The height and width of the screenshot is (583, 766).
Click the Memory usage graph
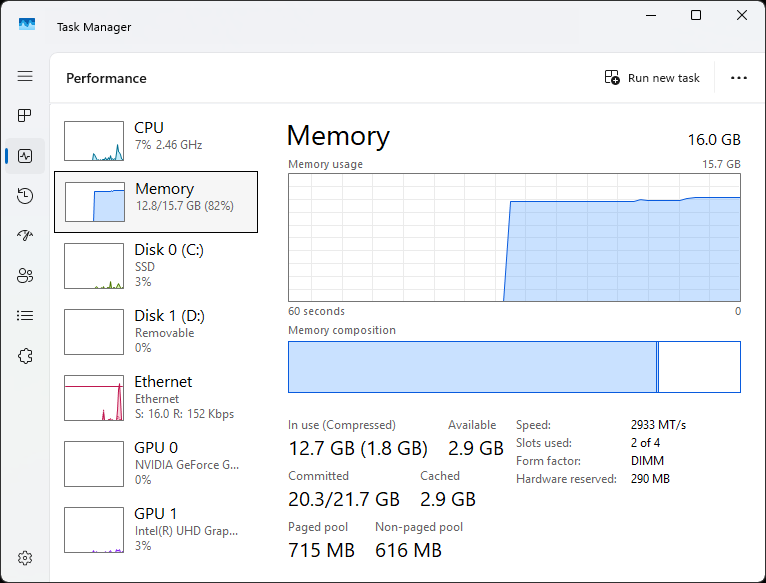[x=514, y=238]
